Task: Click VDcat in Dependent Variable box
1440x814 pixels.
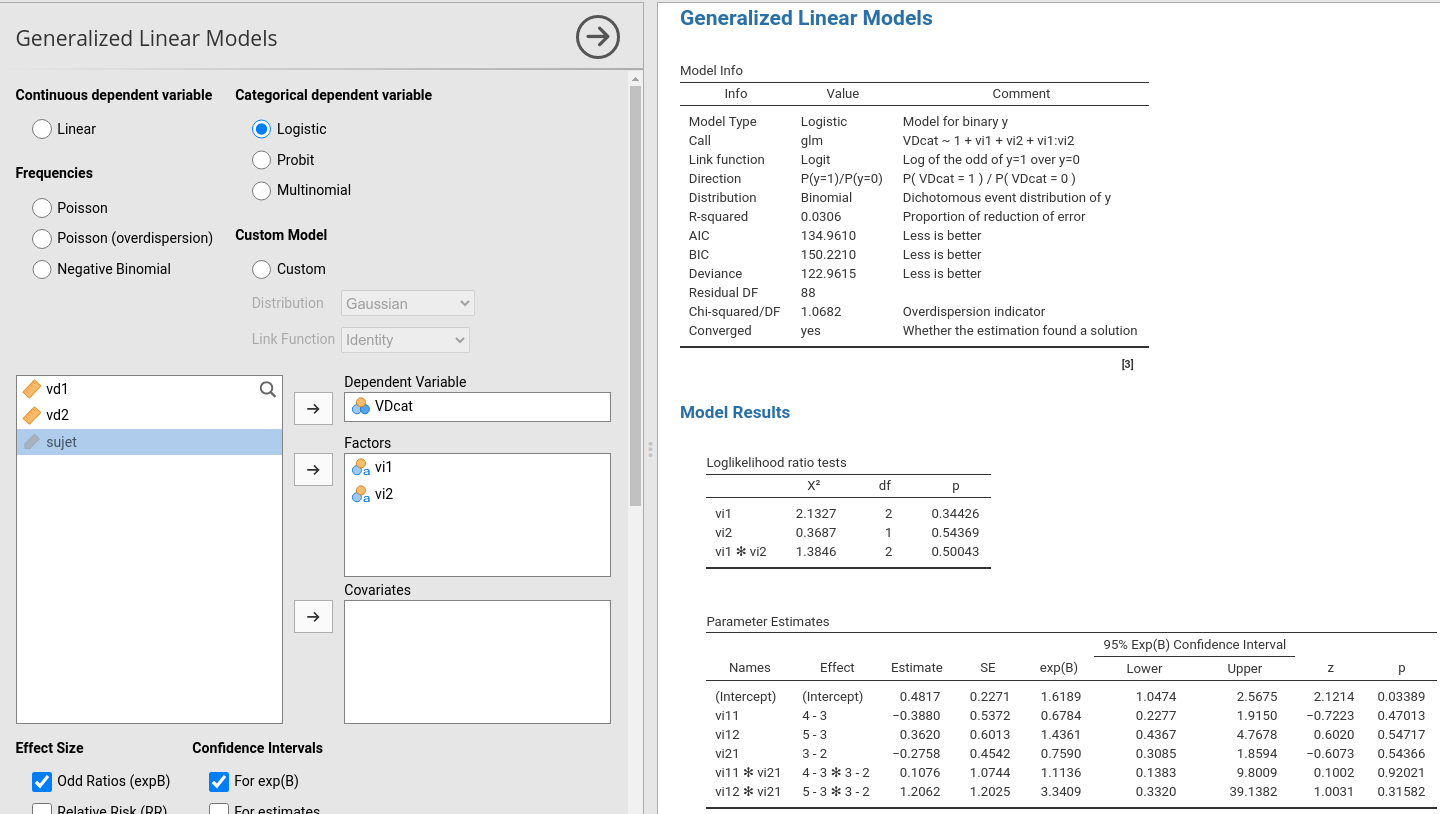Action: click(x=477, y=406)
